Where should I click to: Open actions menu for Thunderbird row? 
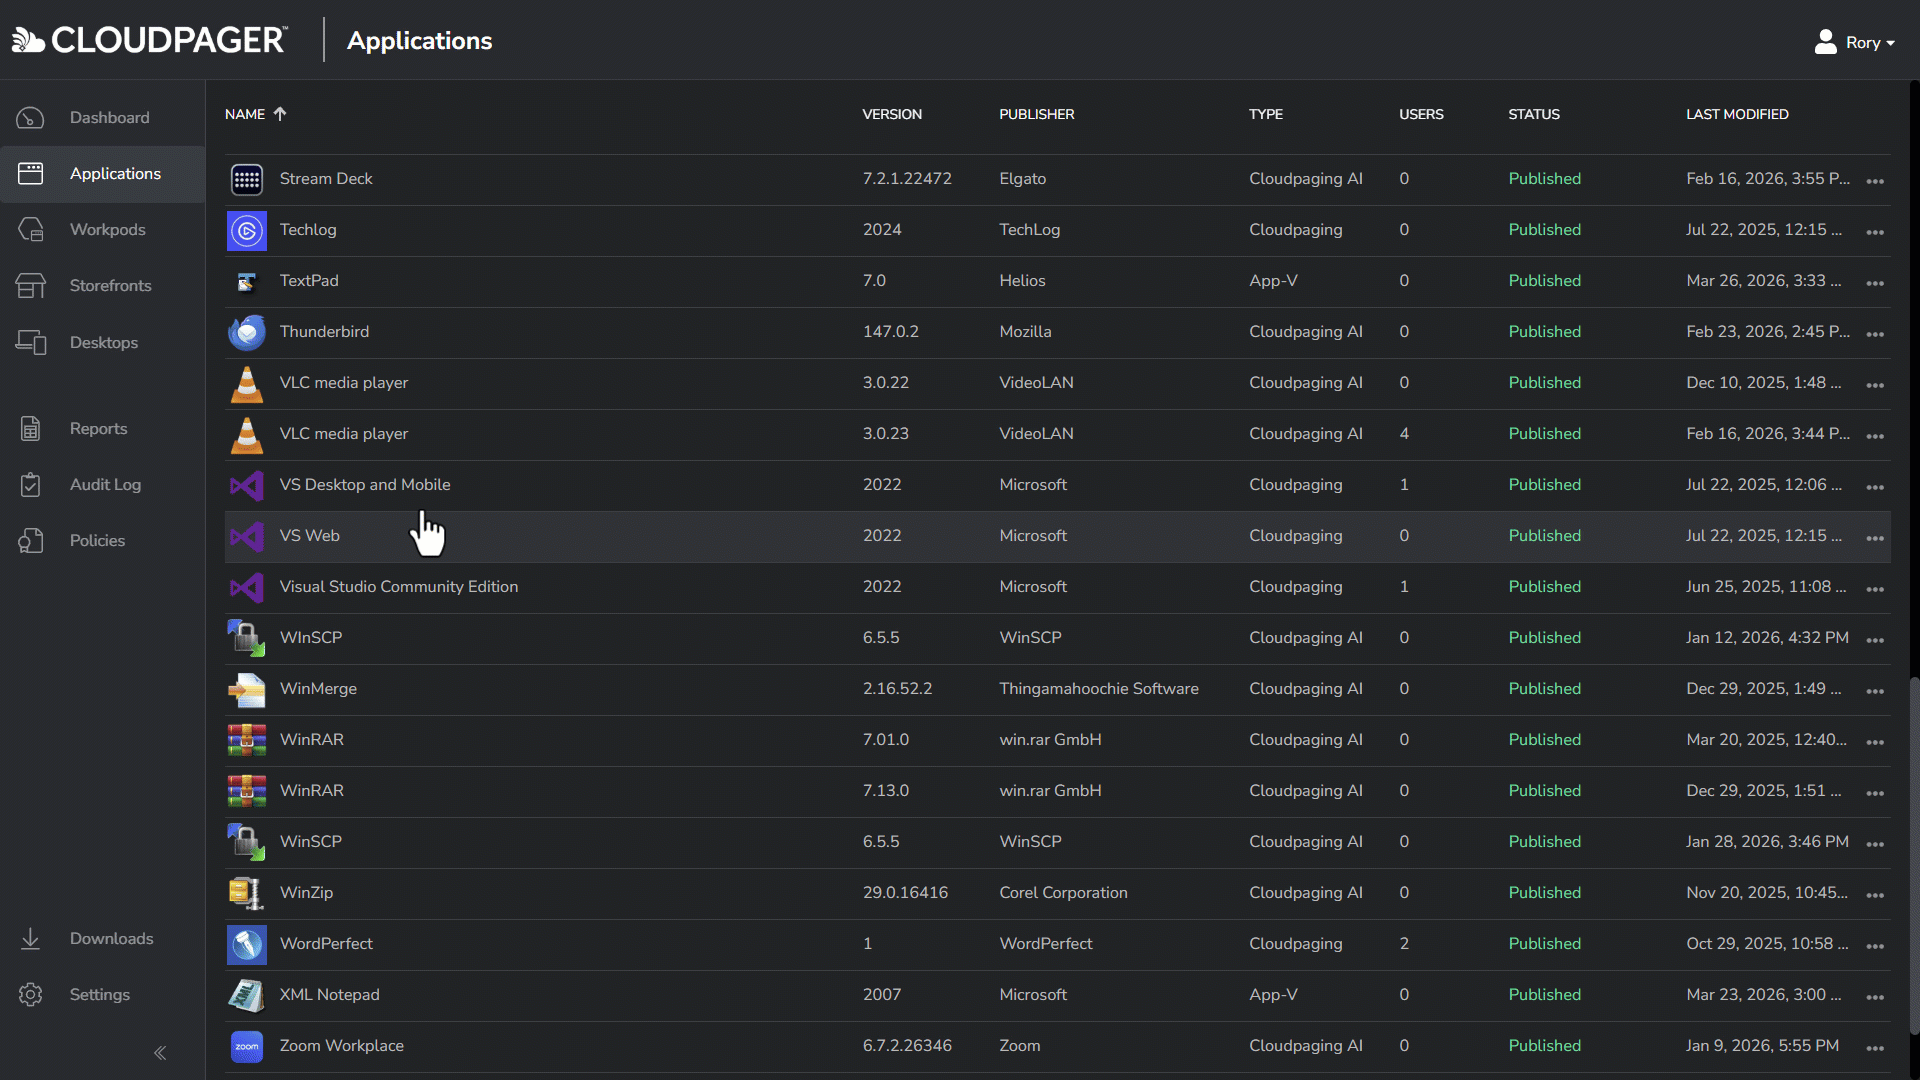[x=1875, y=334]
